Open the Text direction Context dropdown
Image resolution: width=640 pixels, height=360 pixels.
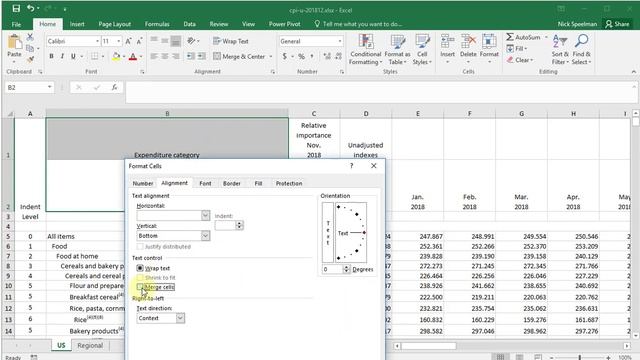180,318
